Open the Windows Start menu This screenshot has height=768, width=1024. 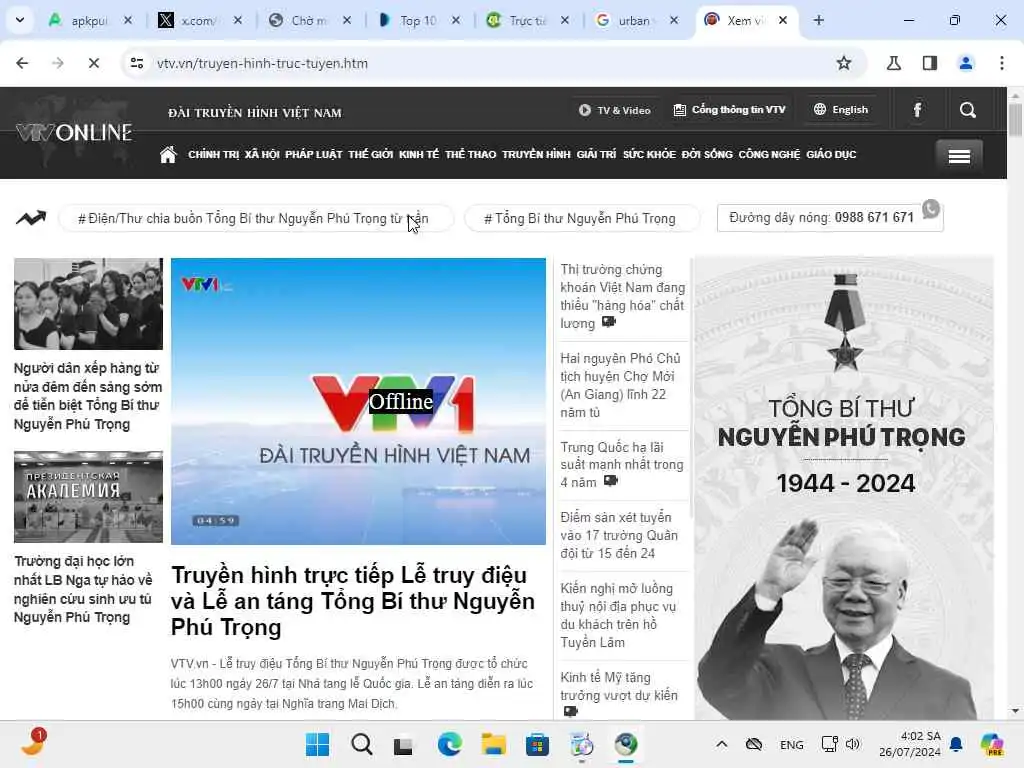pos(317,744)
